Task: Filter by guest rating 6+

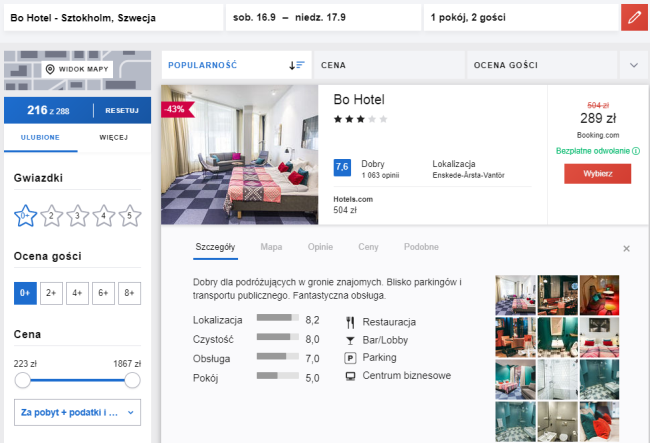Action: [103, 293]
